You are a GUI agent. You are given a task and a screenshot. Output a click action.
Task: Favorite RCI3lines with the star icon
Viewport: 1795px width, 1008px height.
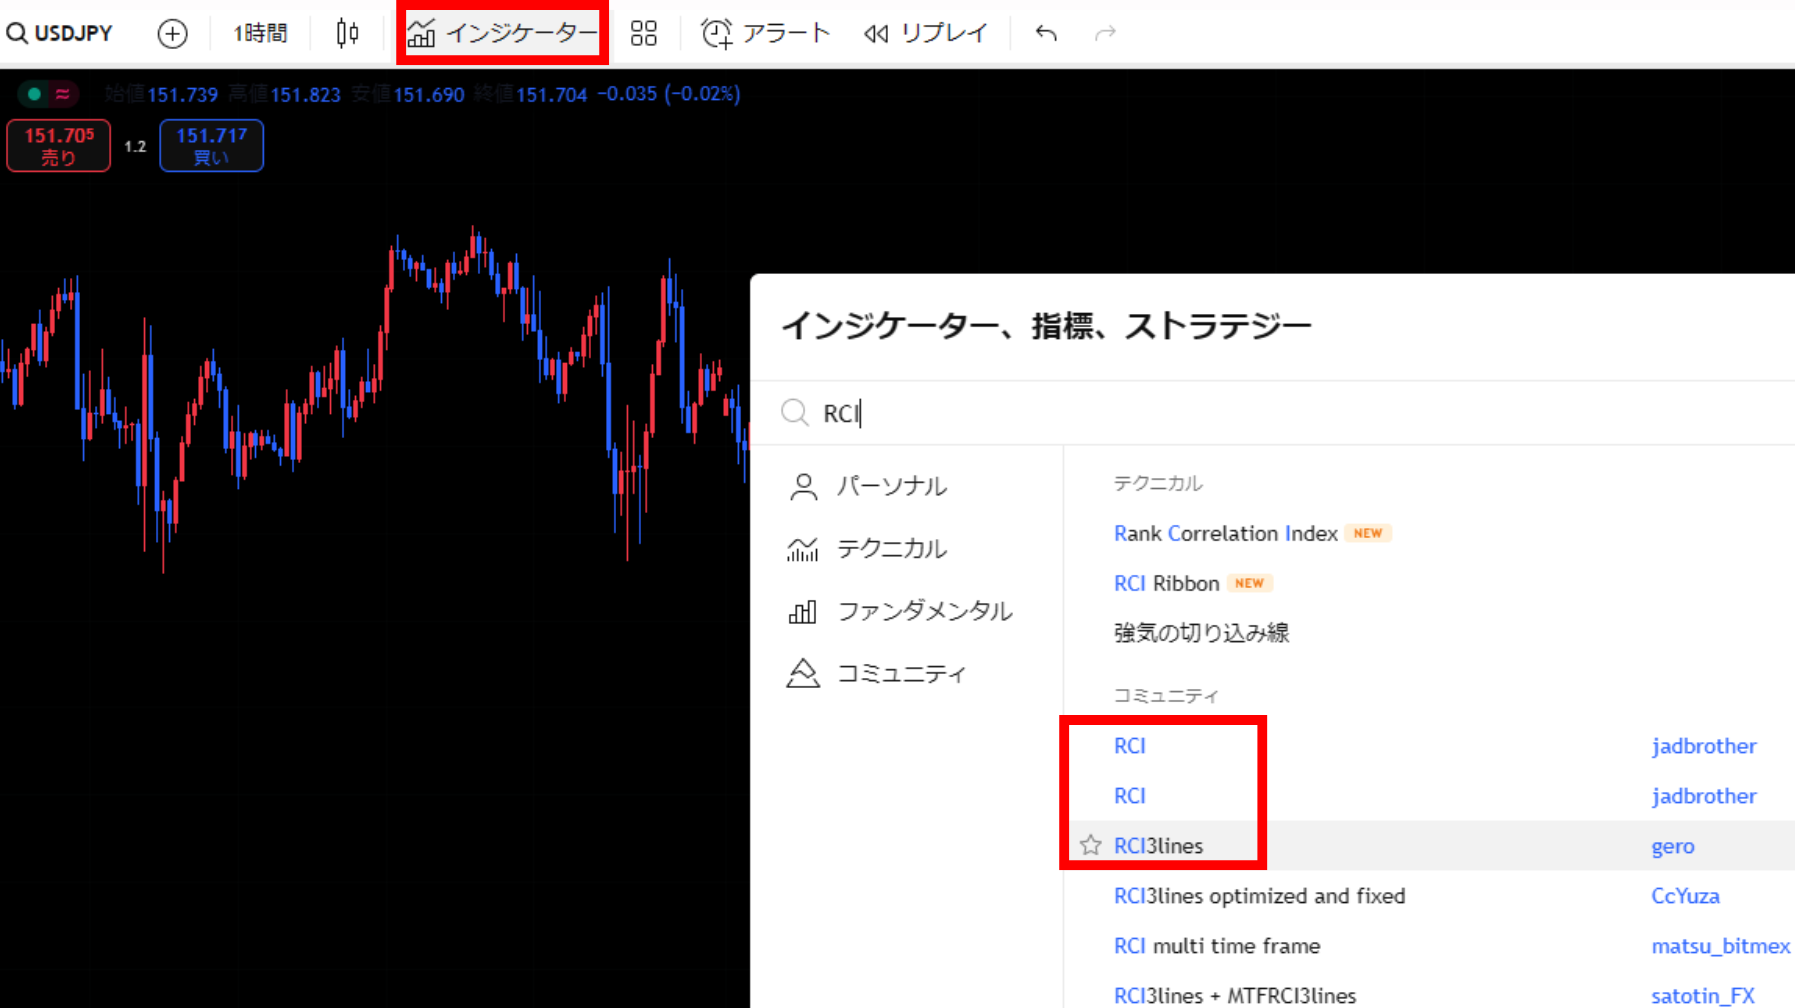click(1090, 846)
